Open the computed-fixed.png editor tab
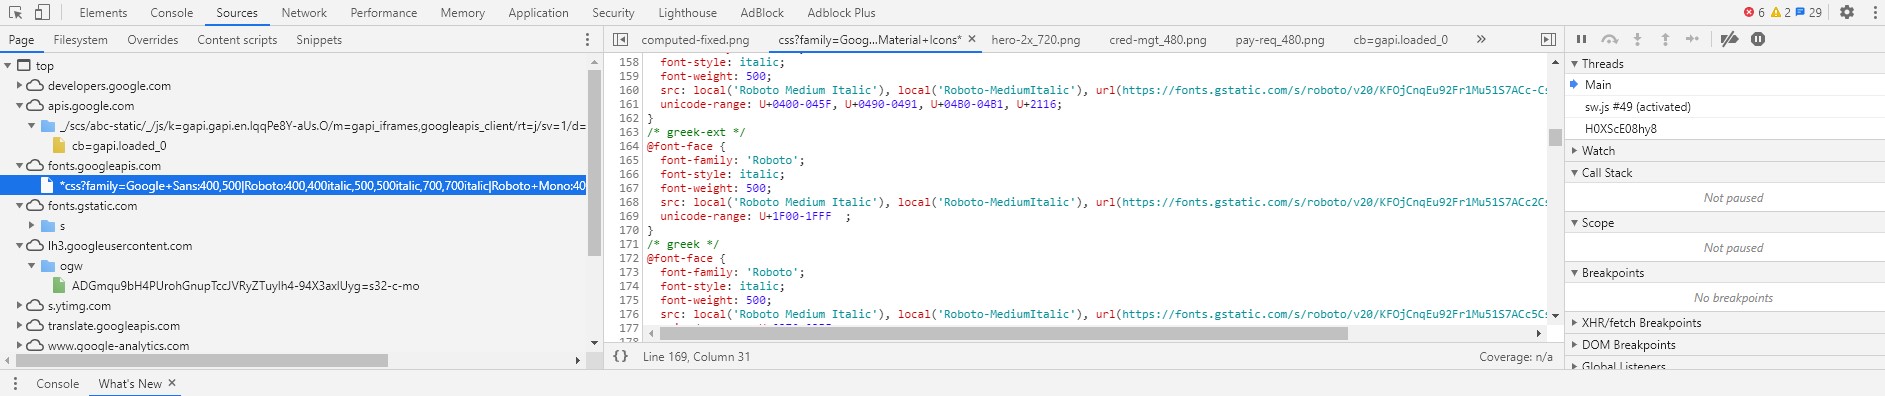Viewport: 1885px width, 396px height. (x=695, y=39)
